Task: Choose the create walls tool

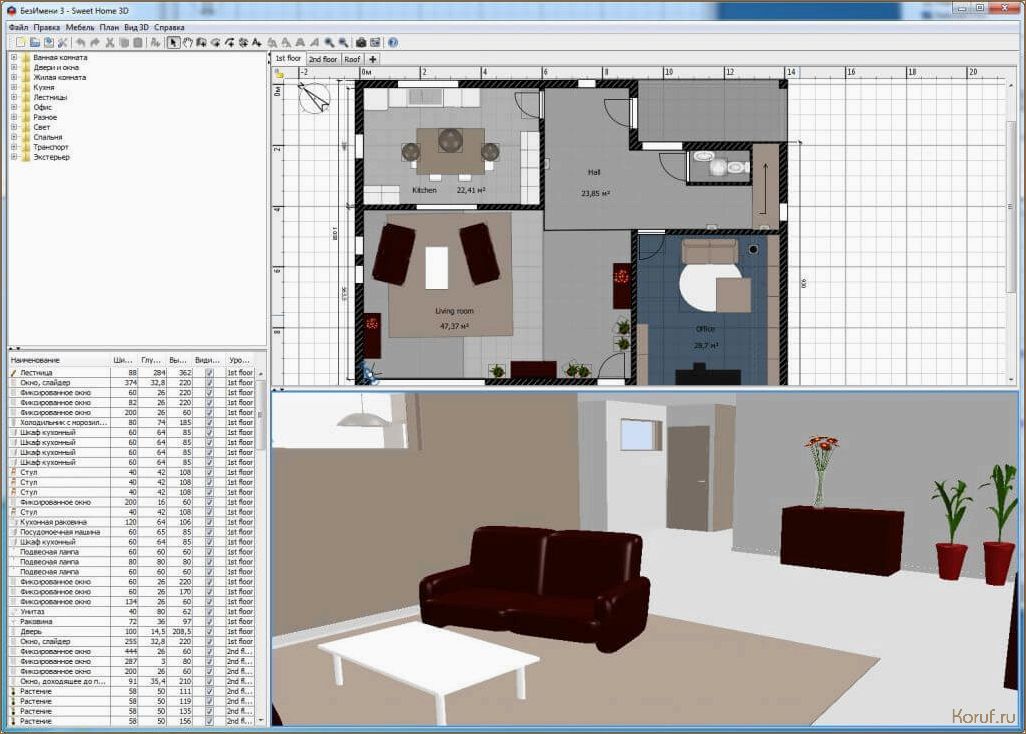Action: [201, 43]
